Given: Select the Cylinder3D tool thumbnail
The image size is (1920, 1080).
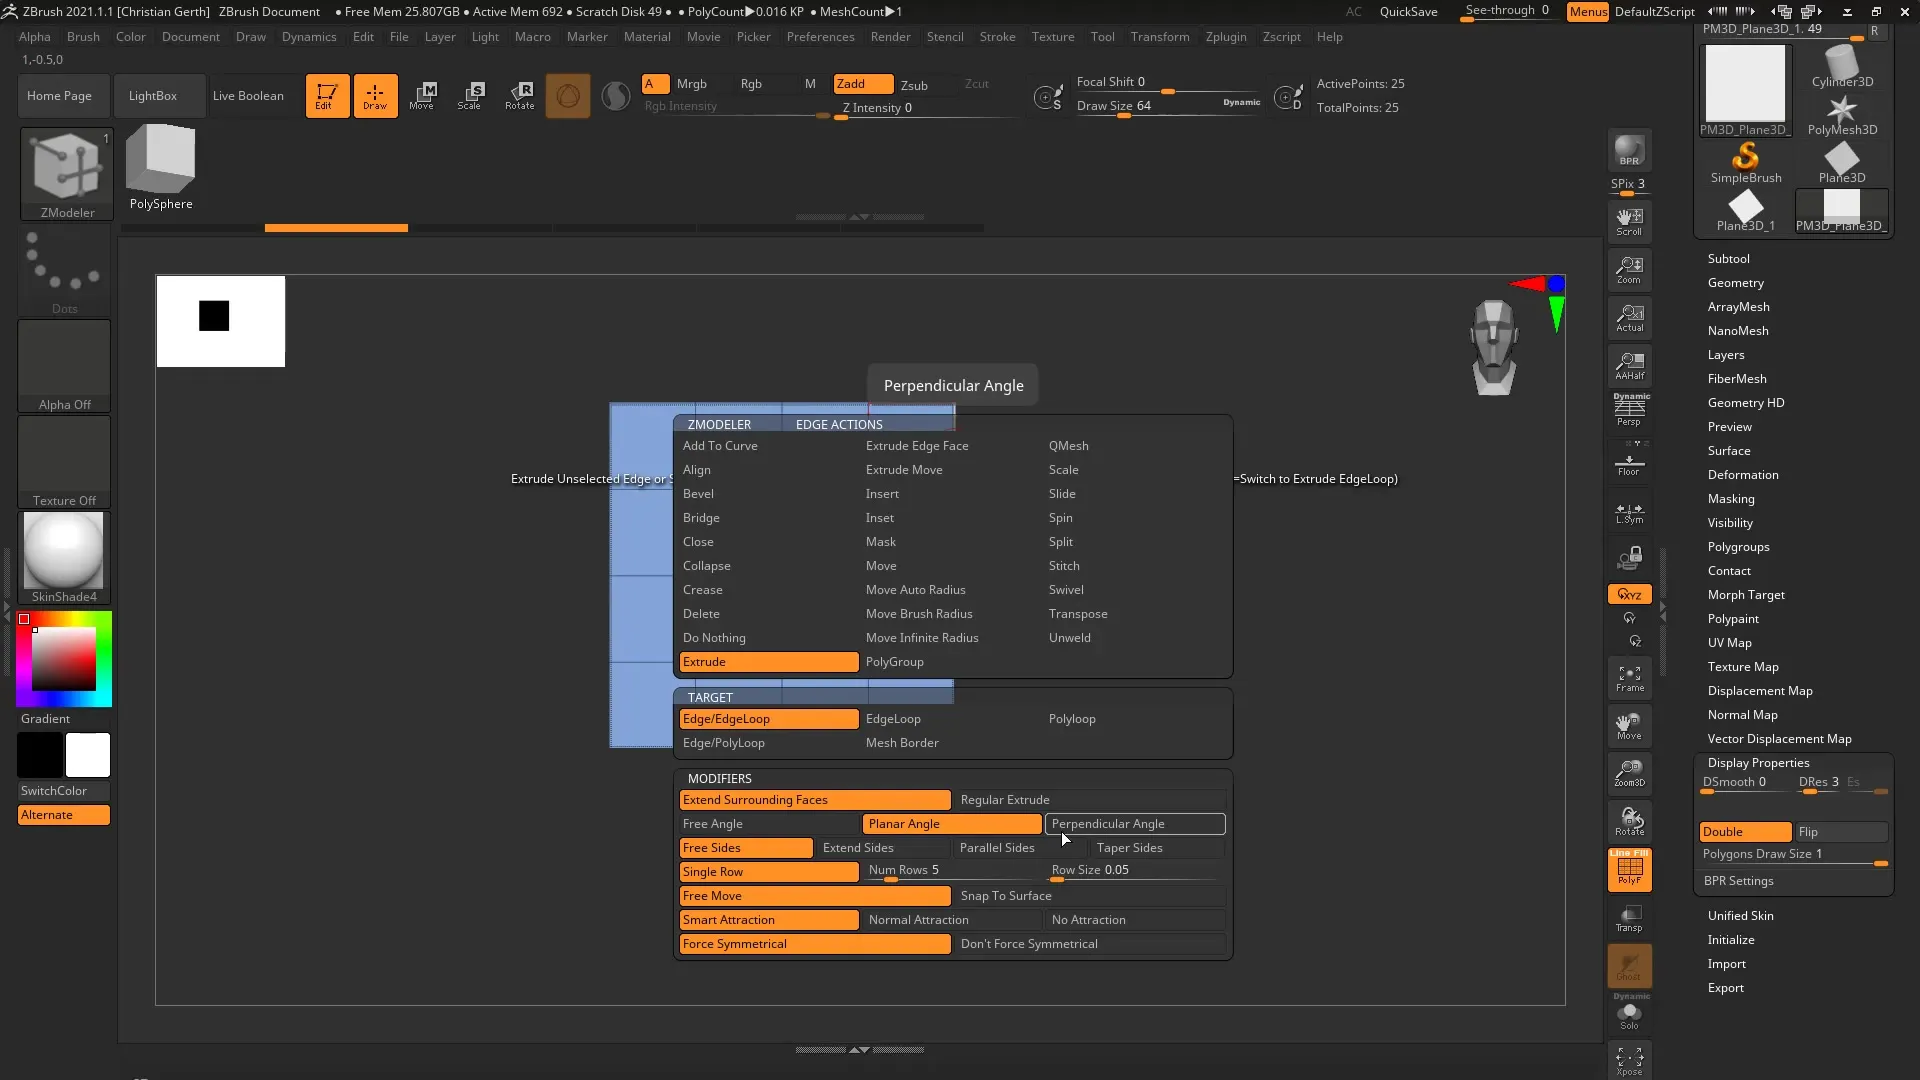Looking at the screenshot, I should tap(1842, 67).
